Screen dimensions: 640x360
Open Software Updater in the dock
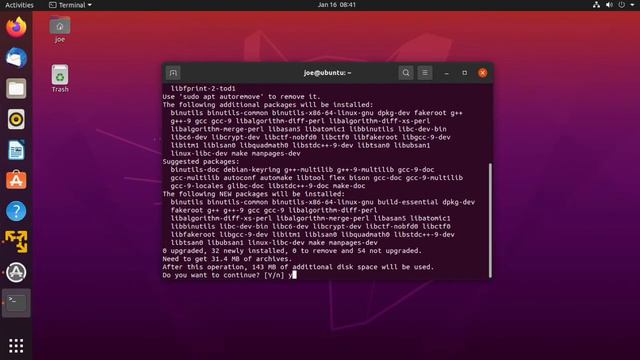pyautogui.click(x=16, y=272)
